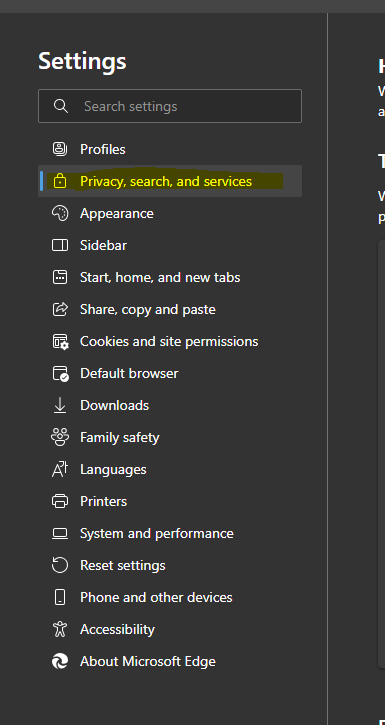This screenshot has height=725, width=385.
Task: Click the Cookies and site permissions icon
Action: [x=60, y=342]
